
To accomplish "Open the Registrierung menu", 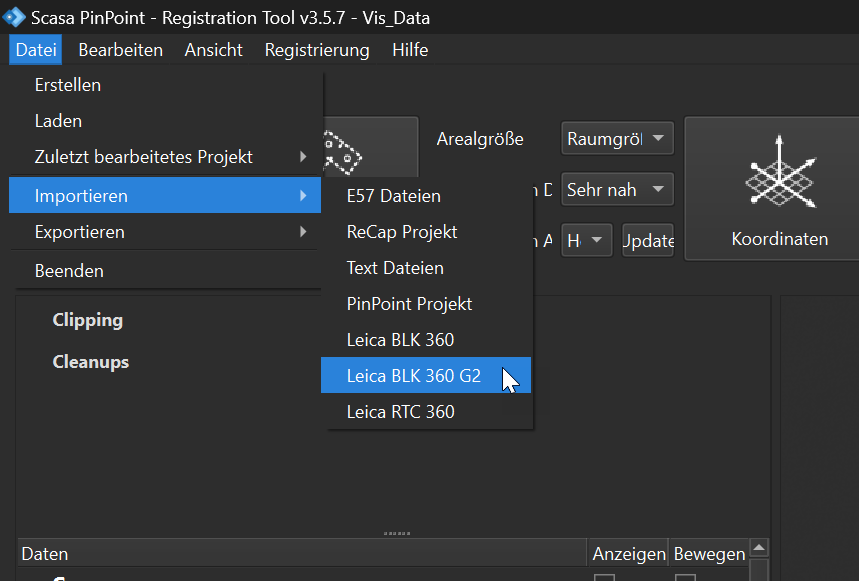I will [317, 50].
